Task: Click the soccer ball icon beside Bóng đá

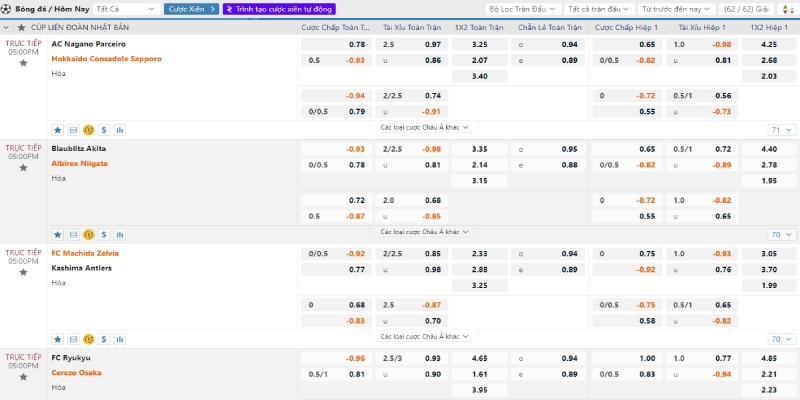Action: [x=6, y=9]
